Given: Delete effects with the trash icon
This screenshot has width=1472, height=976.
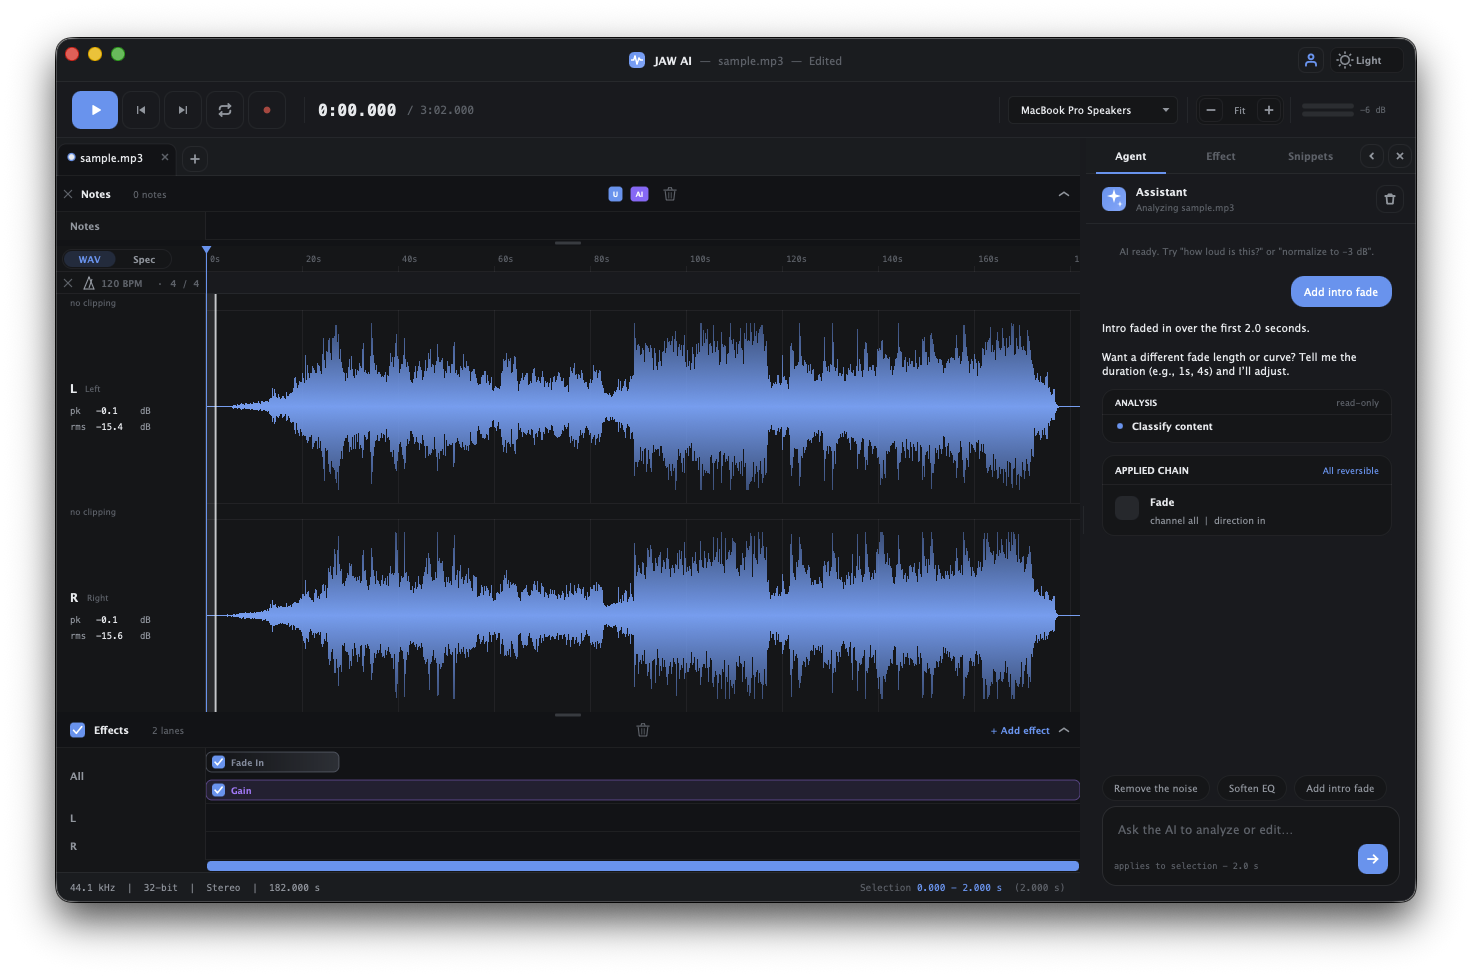Looking at the screenshot, I should click(x=643, y=730).
